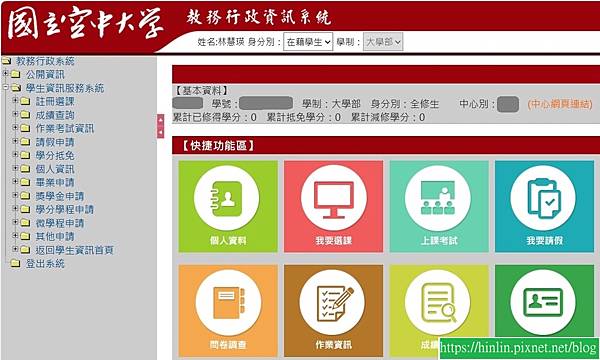The width and height of the screenshot is (600, 360).
Task: Expand the 畢業申請 tree node
Action: click(x=15, y=181)
